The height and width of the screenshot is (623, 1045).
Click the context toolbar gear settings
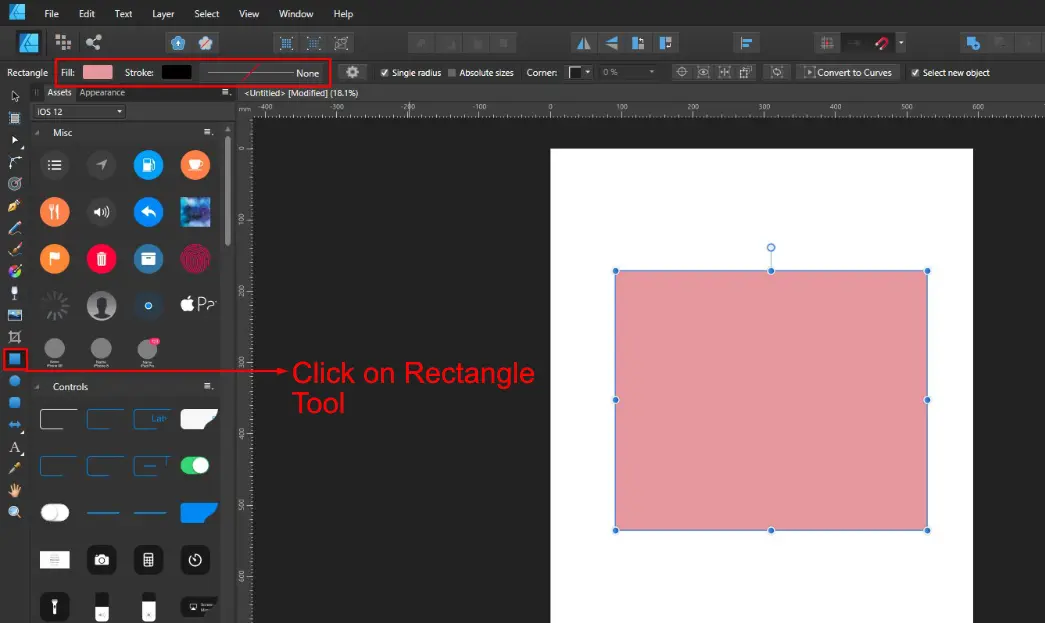click(353, 72)
